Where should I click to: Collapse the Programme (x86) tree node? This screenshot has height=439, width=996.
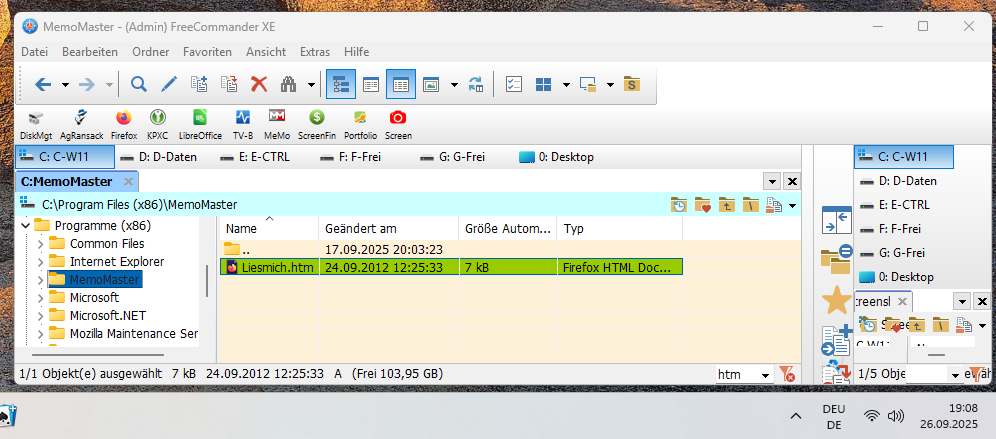(x=25, y=226)
